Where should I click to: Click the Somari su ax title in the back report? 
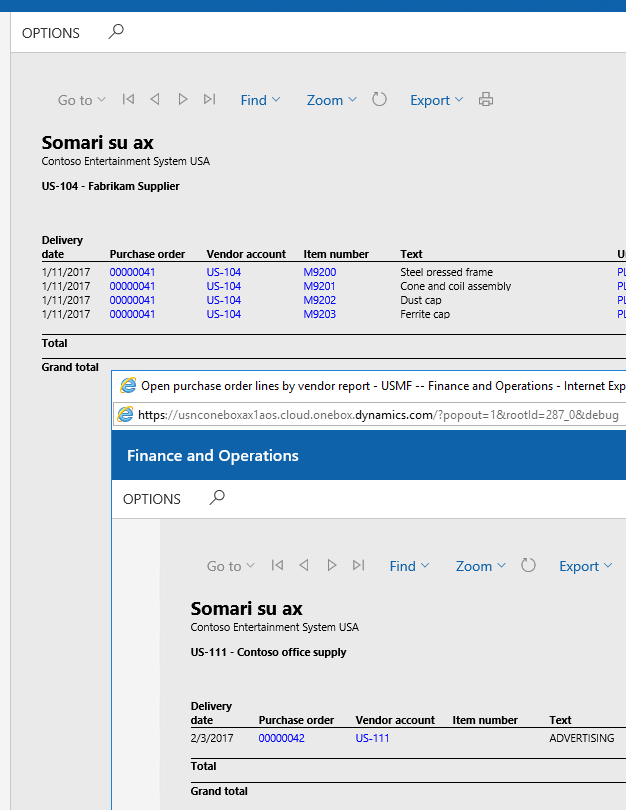(x=98, y=143)
